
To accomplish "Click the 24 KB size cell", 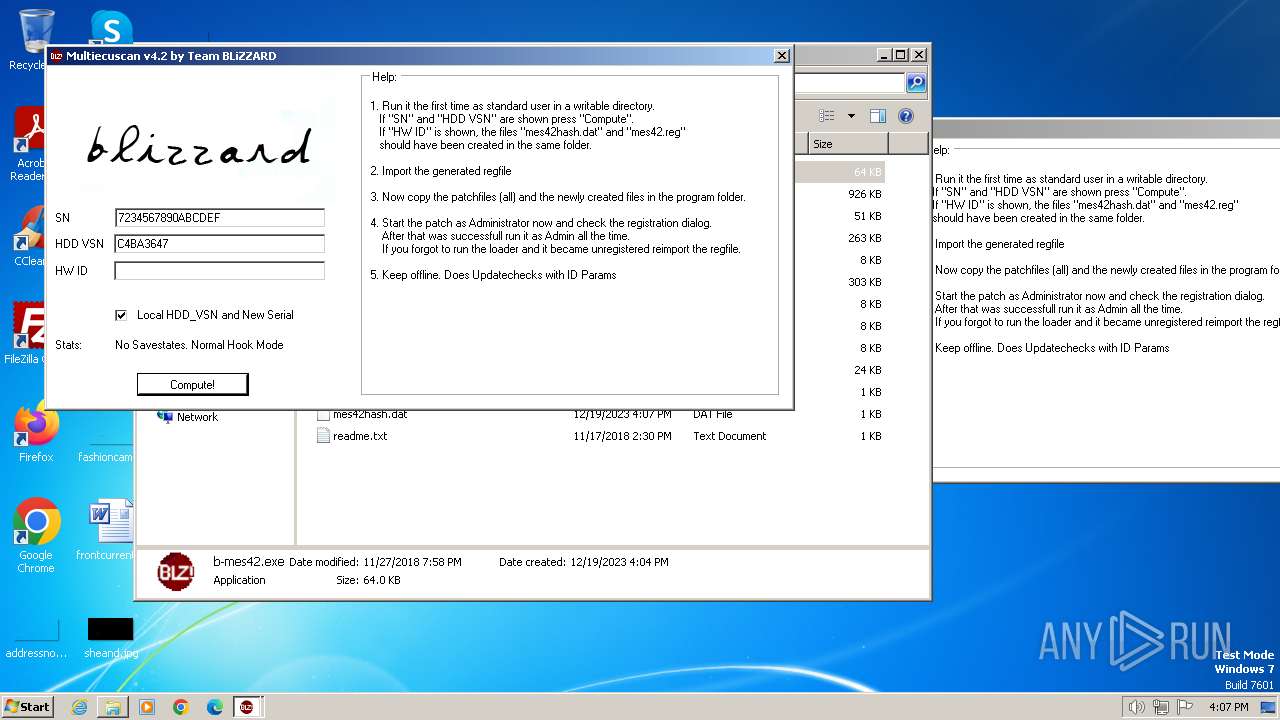I will click(867, 370).
